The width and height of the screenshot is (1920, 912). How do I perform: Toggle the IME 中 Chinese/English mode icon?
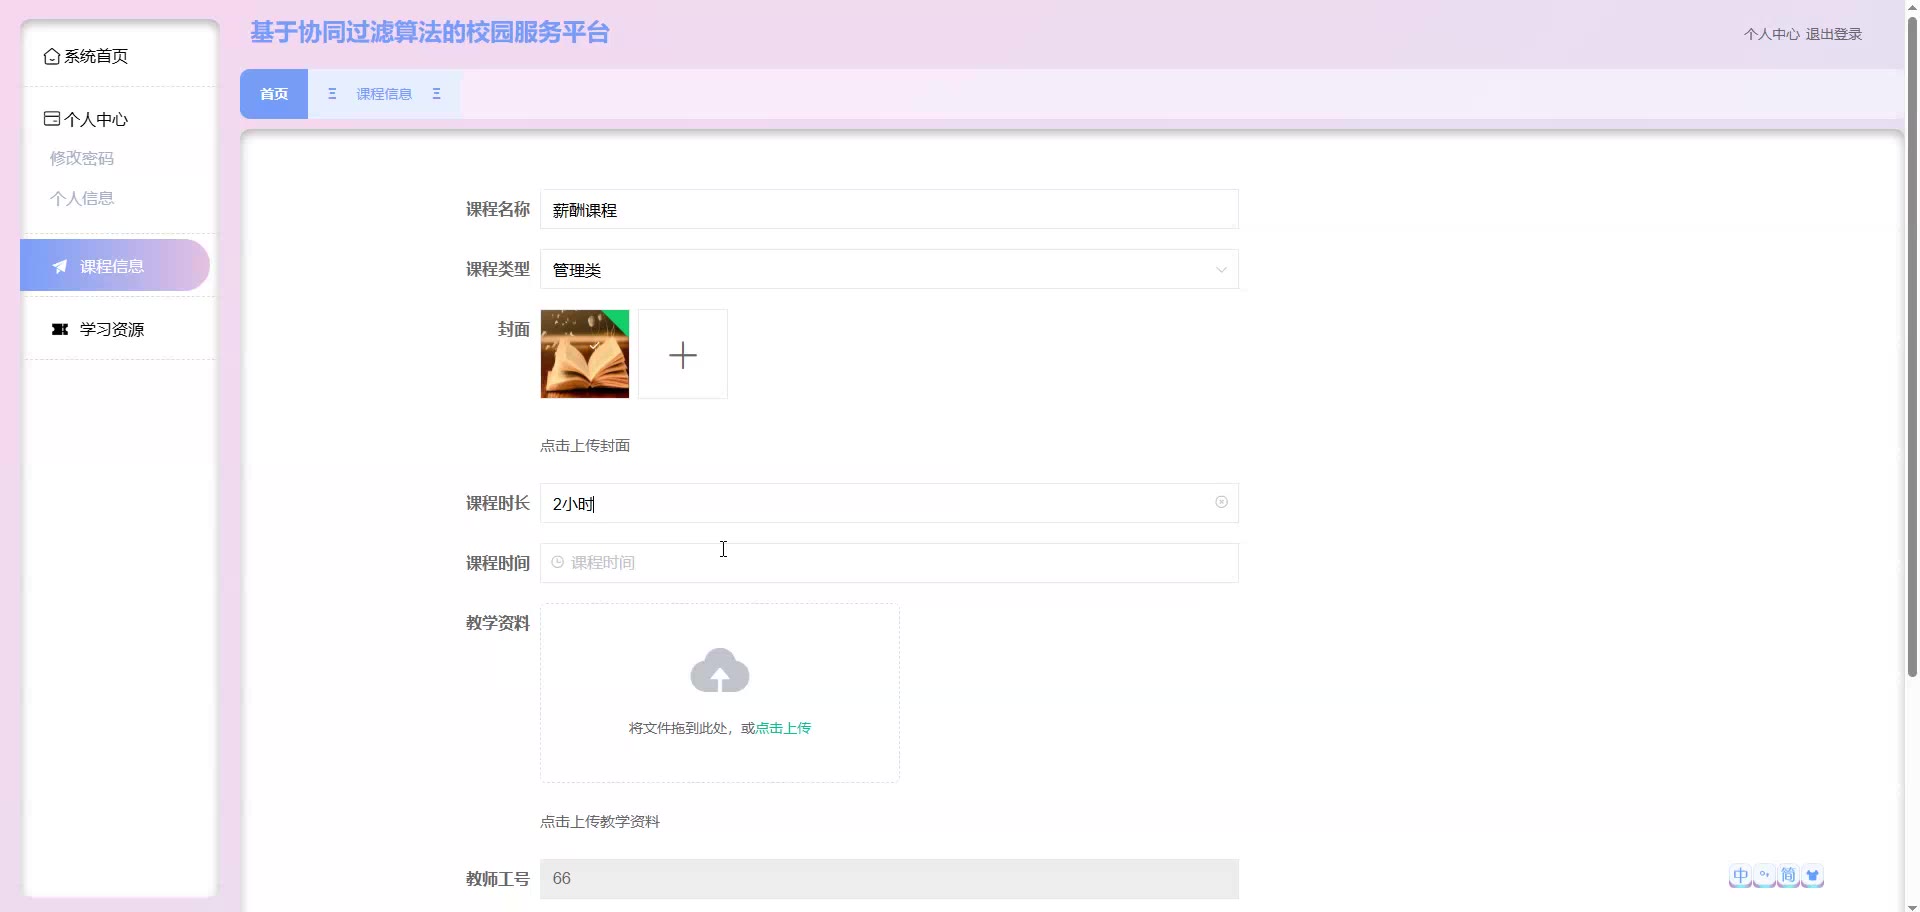[x=1741, y=876]
